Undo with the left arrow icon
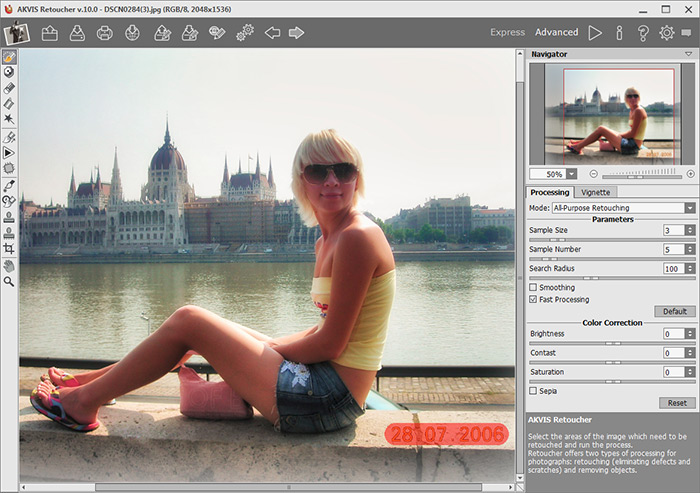 (x=272, y=33)
